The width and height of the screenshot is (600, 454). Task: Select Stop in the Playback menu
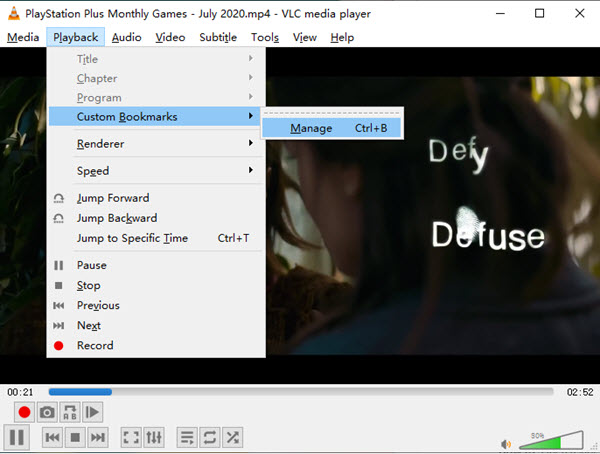point(156,285)
